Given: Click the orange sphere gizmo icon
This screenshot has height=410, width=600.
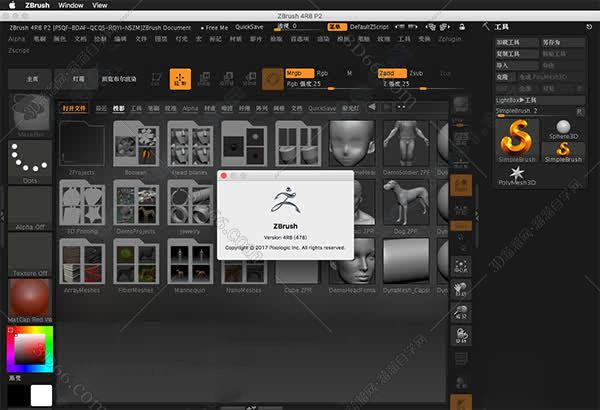Looking at the screenshot, I should click(x=273, y=79).
